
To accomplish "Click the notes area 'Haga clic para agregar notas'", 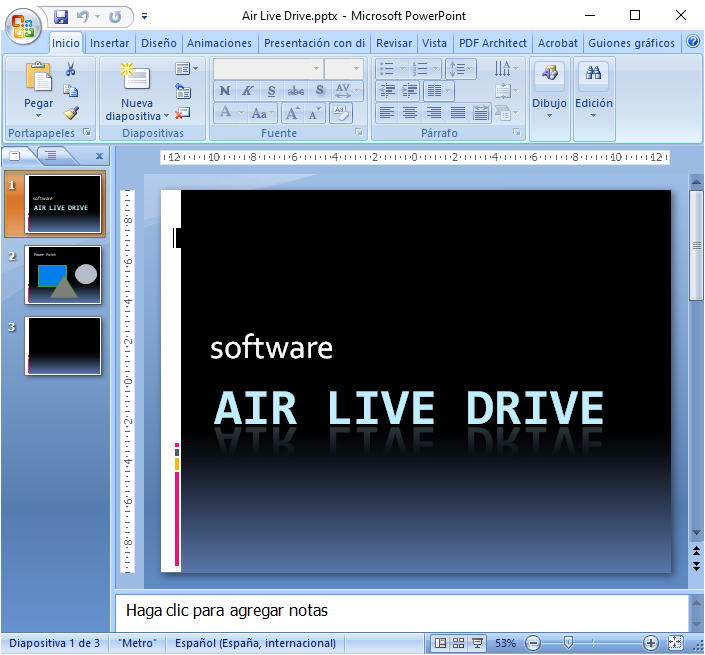I will point(402,612).
